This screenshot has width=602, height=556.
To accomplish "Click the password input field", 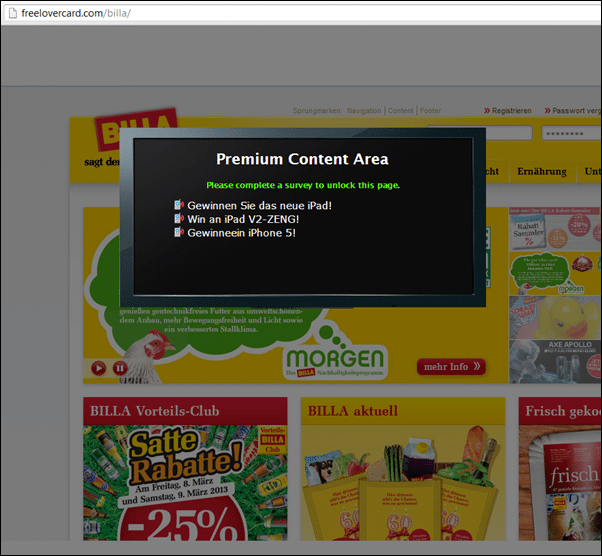I will (x=571, y=133).
